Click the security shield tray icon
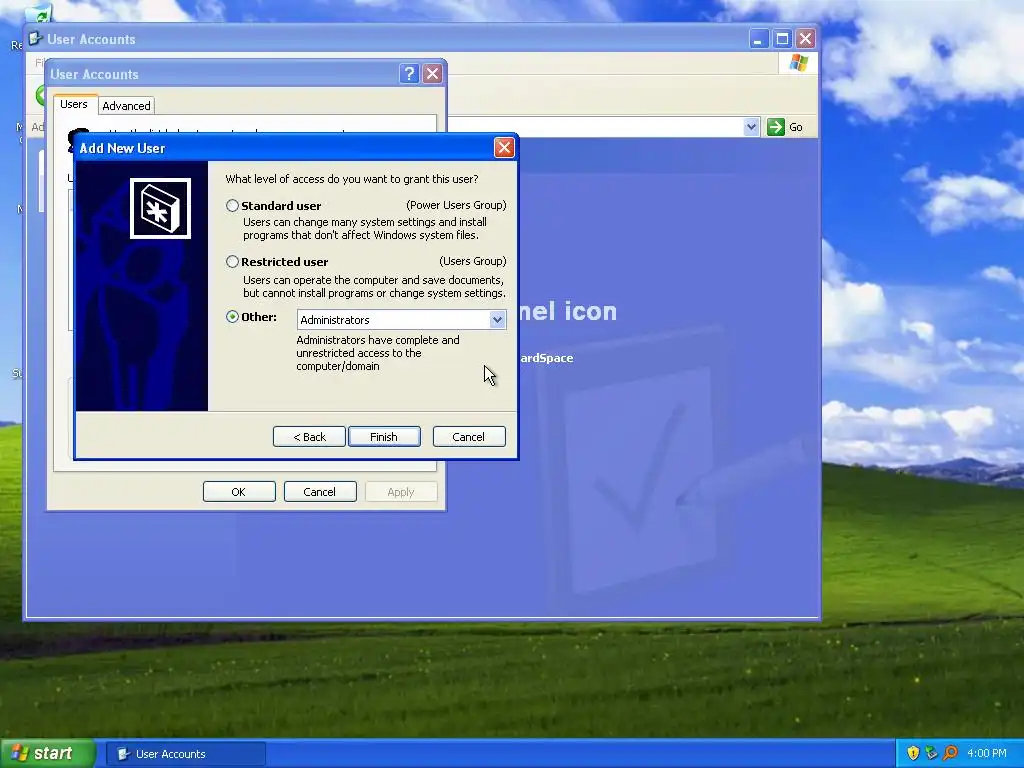Image resolution: width=1024 pixels, height=768 pixels. [x=913, y=753]
